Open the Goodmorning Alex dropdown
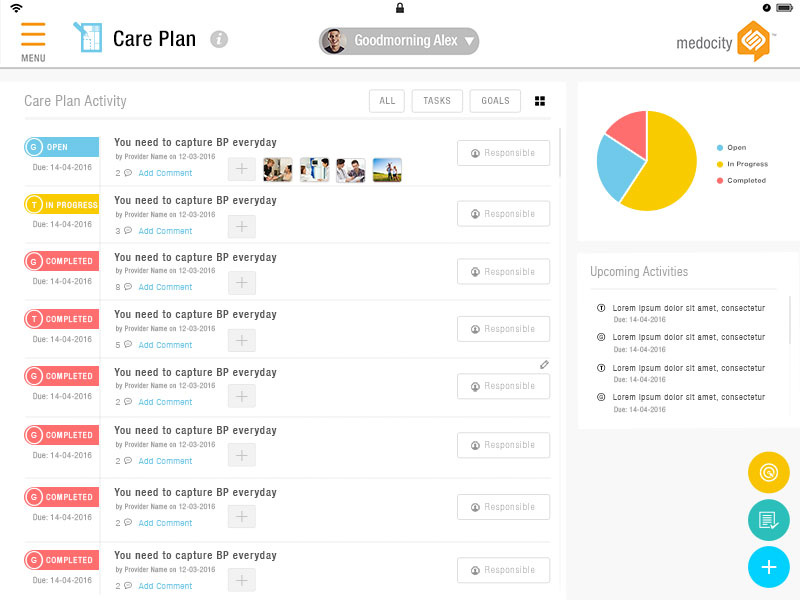This screenshot has width=800, height=600. [398, 41]
